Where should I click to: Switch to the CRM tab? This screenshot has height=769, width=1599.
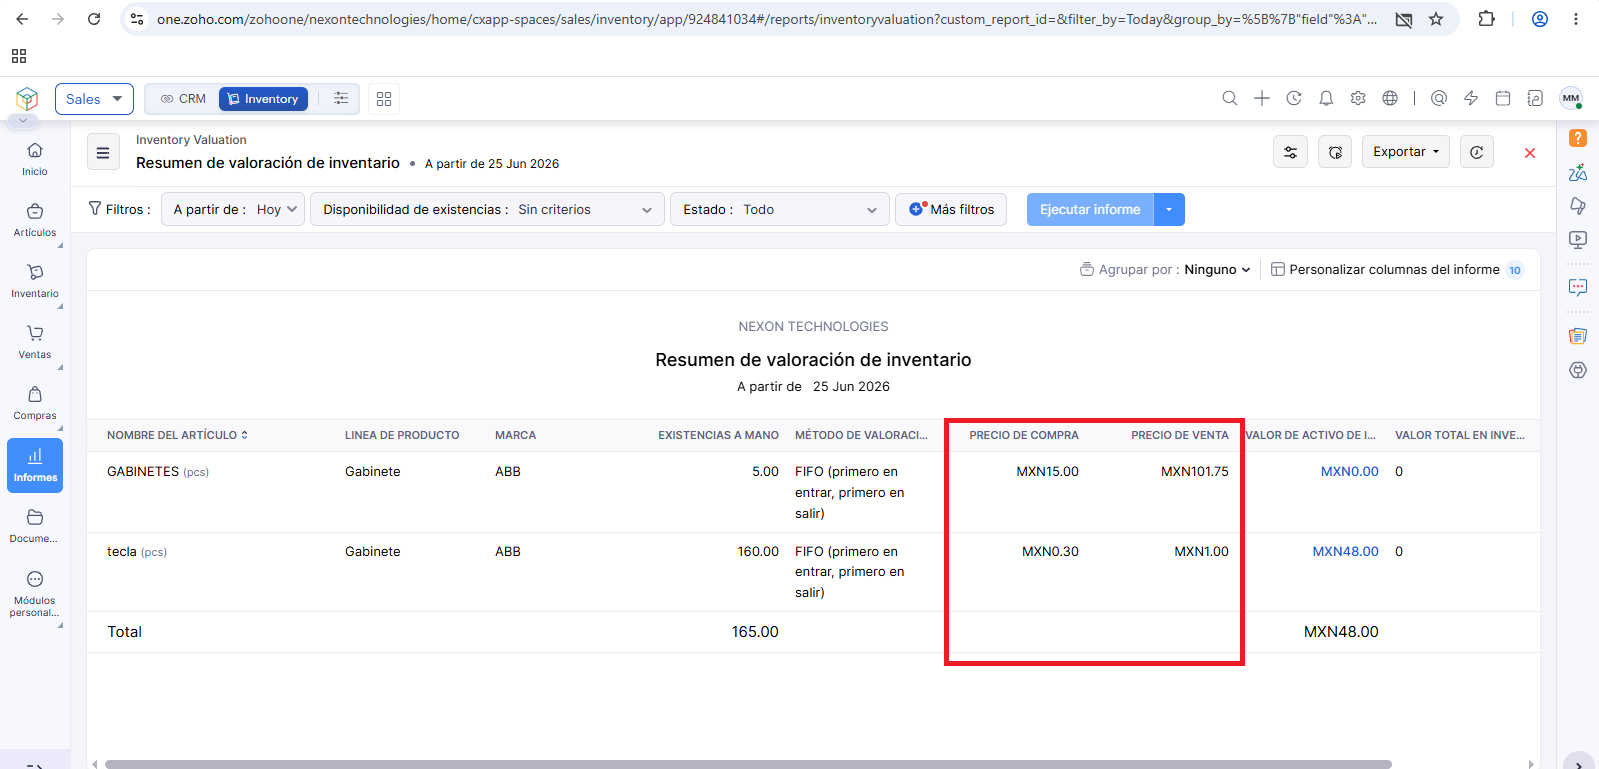tap(183, 99)
